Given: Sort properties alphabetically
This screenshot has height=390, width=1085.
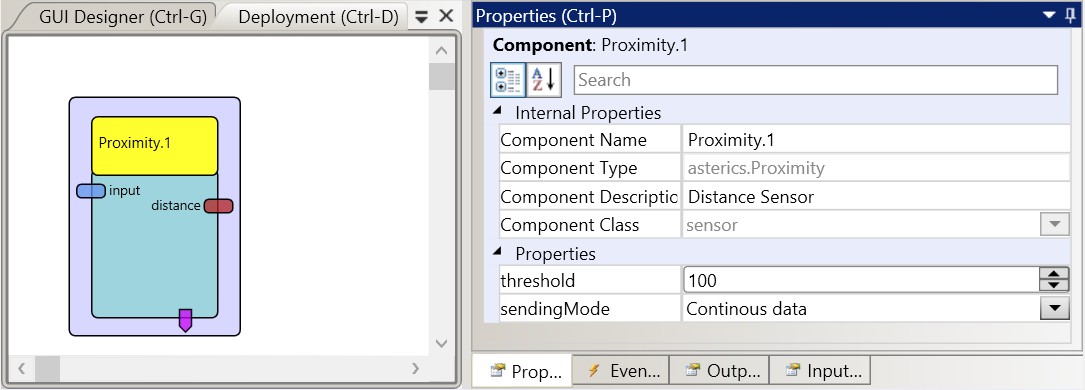Looking at the screenshot, I should click(x=544, y=80).
